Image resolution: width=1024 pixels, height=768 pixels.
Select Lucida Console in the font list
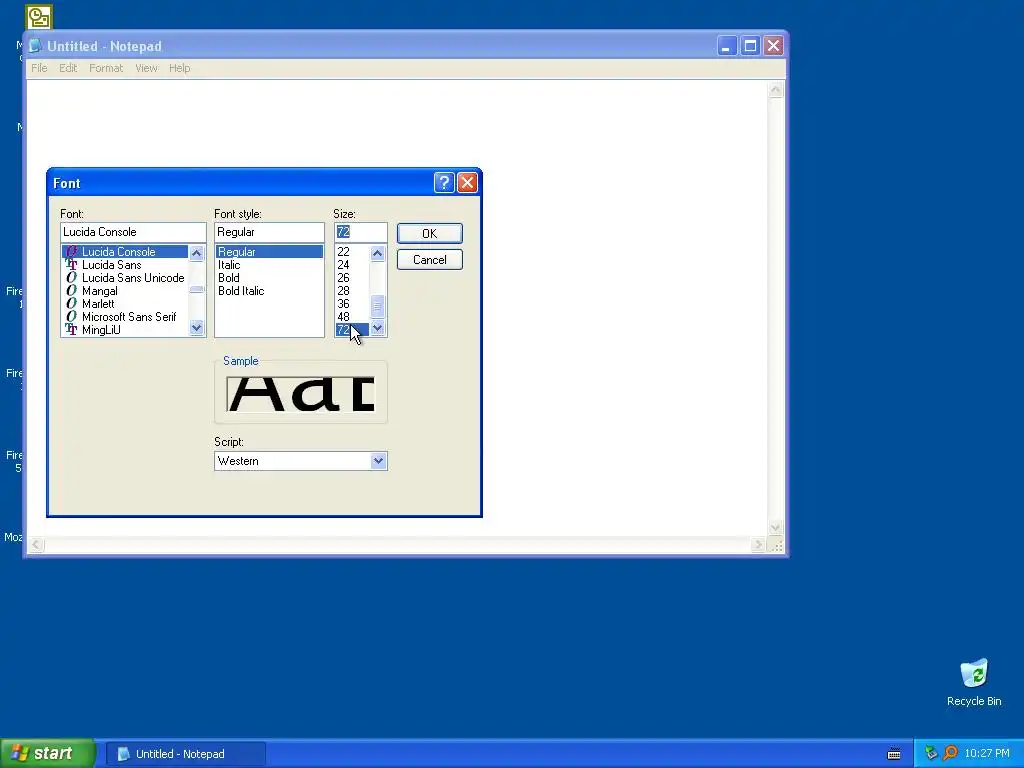tap(125, 251)
